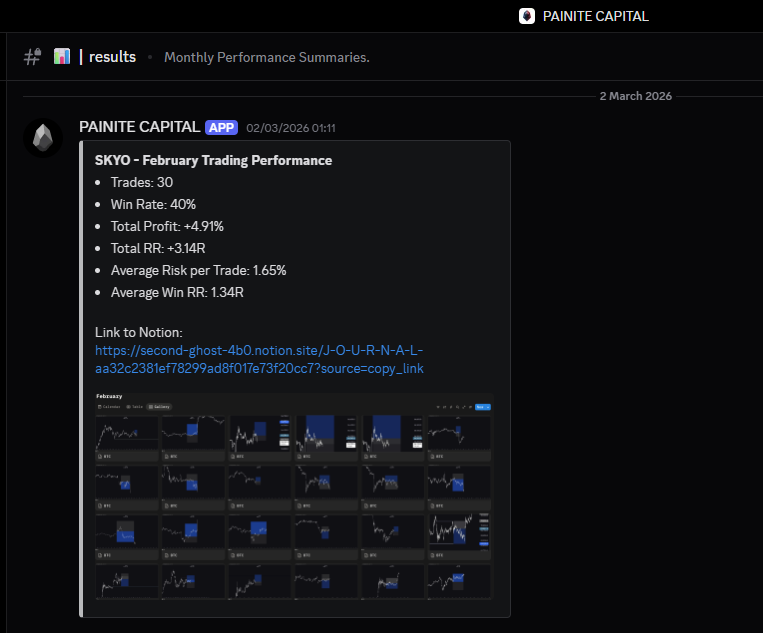The width and height of the screenshot is (763, 633).
Task: Click the PAINITE CAPITAL message author name
Action: [140, 127]
